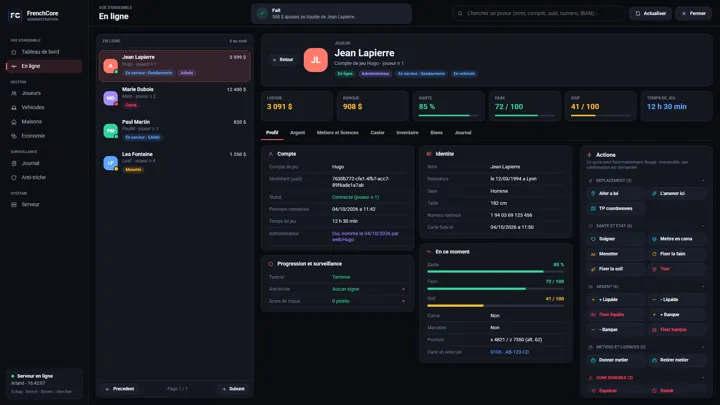
Task: Click the large JL avatar in header
Action: tap(315, 60)
